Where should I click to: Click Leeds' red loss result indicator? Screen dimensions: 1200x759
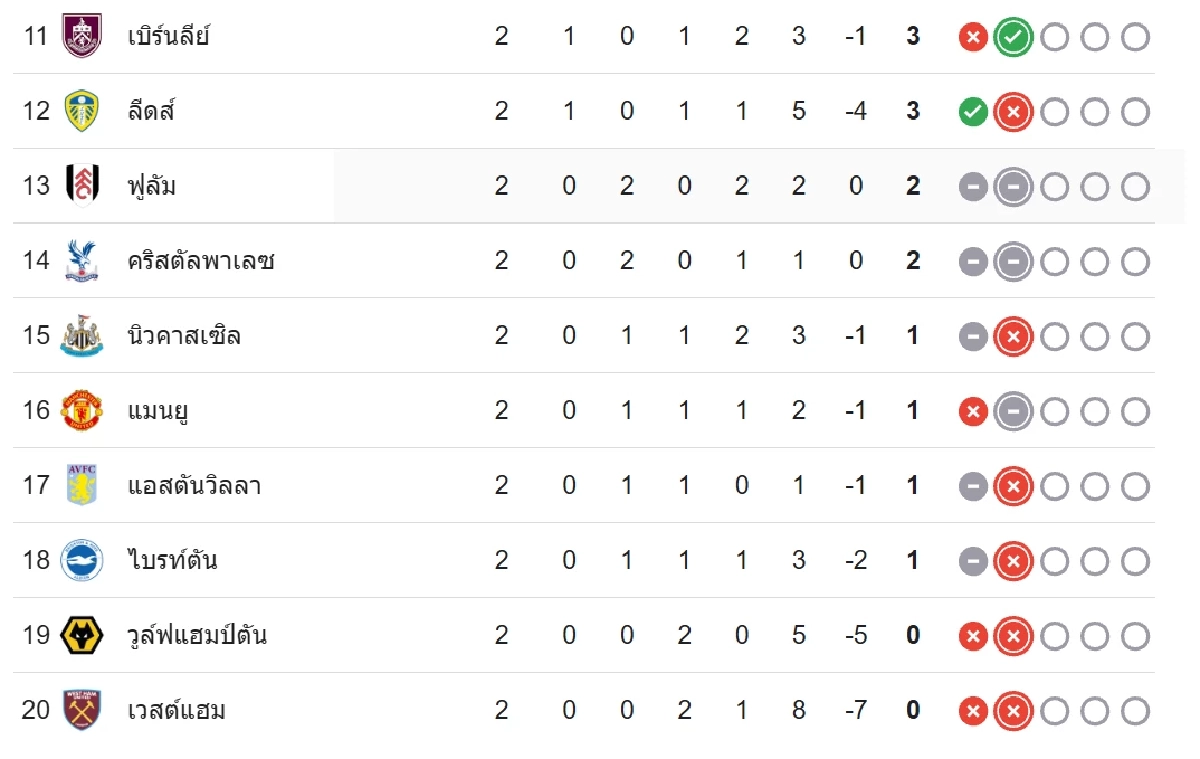point(1013,112)
